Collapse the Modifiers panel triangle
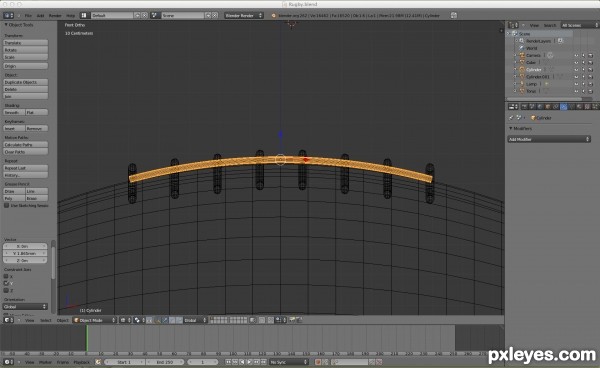The image size is (600, 368). tap(510, 129)
